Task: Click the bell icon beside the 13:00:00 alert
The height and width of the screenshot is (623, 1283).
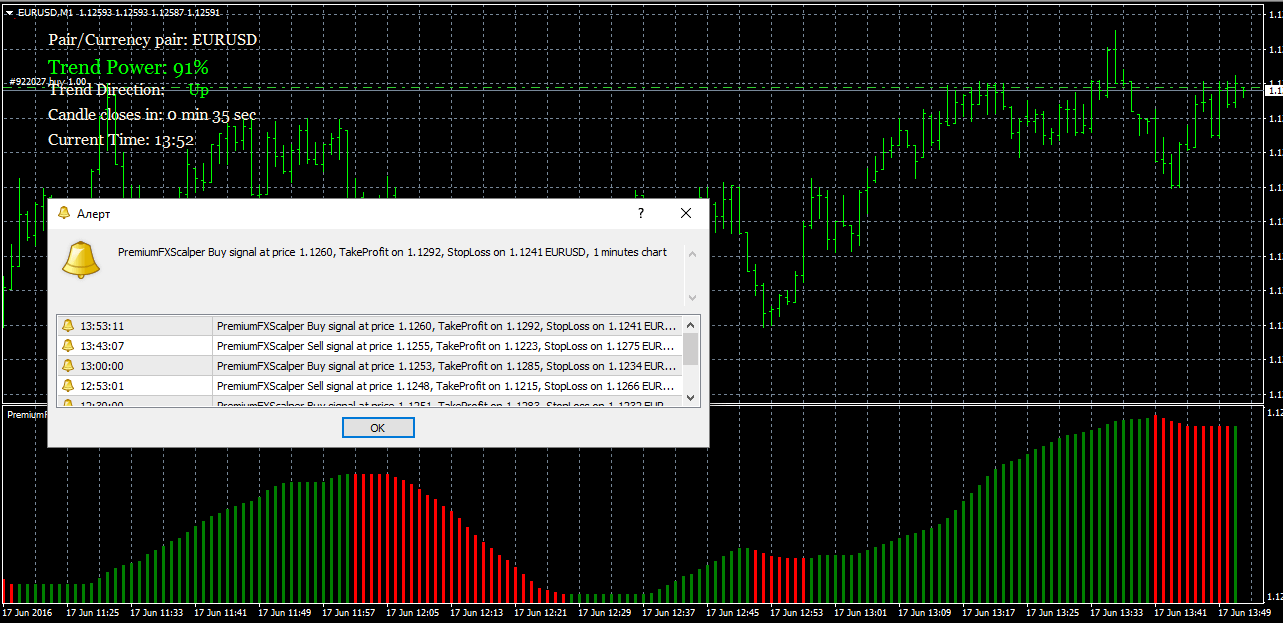Action: tap(68, 366)
